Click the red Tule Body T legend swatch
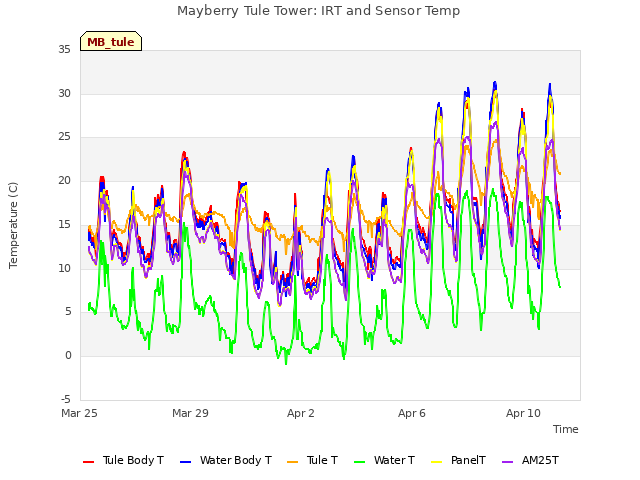 [89, 462]
